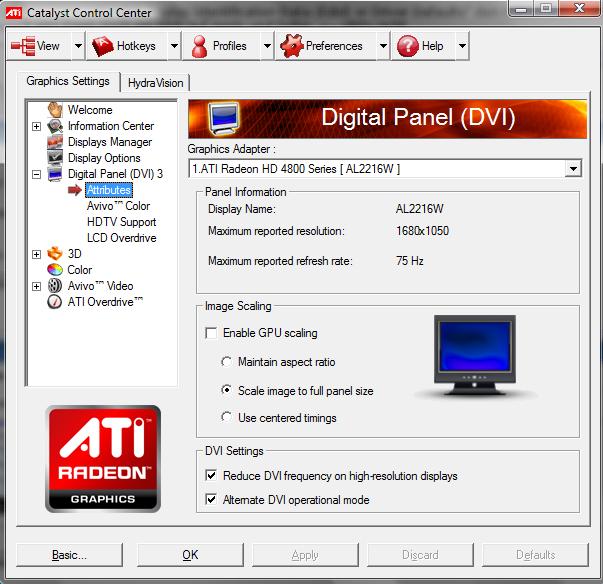Screen dimensions: 603x584
Task: Click the Displays Manager icon
Action: click(55, 142)
